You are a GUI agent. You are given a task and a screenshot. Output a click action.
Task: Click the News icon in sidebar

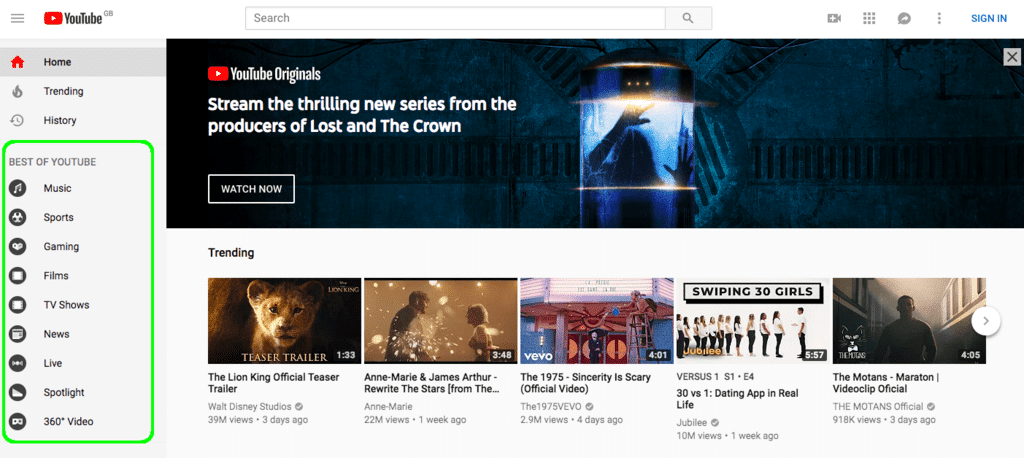18,334
